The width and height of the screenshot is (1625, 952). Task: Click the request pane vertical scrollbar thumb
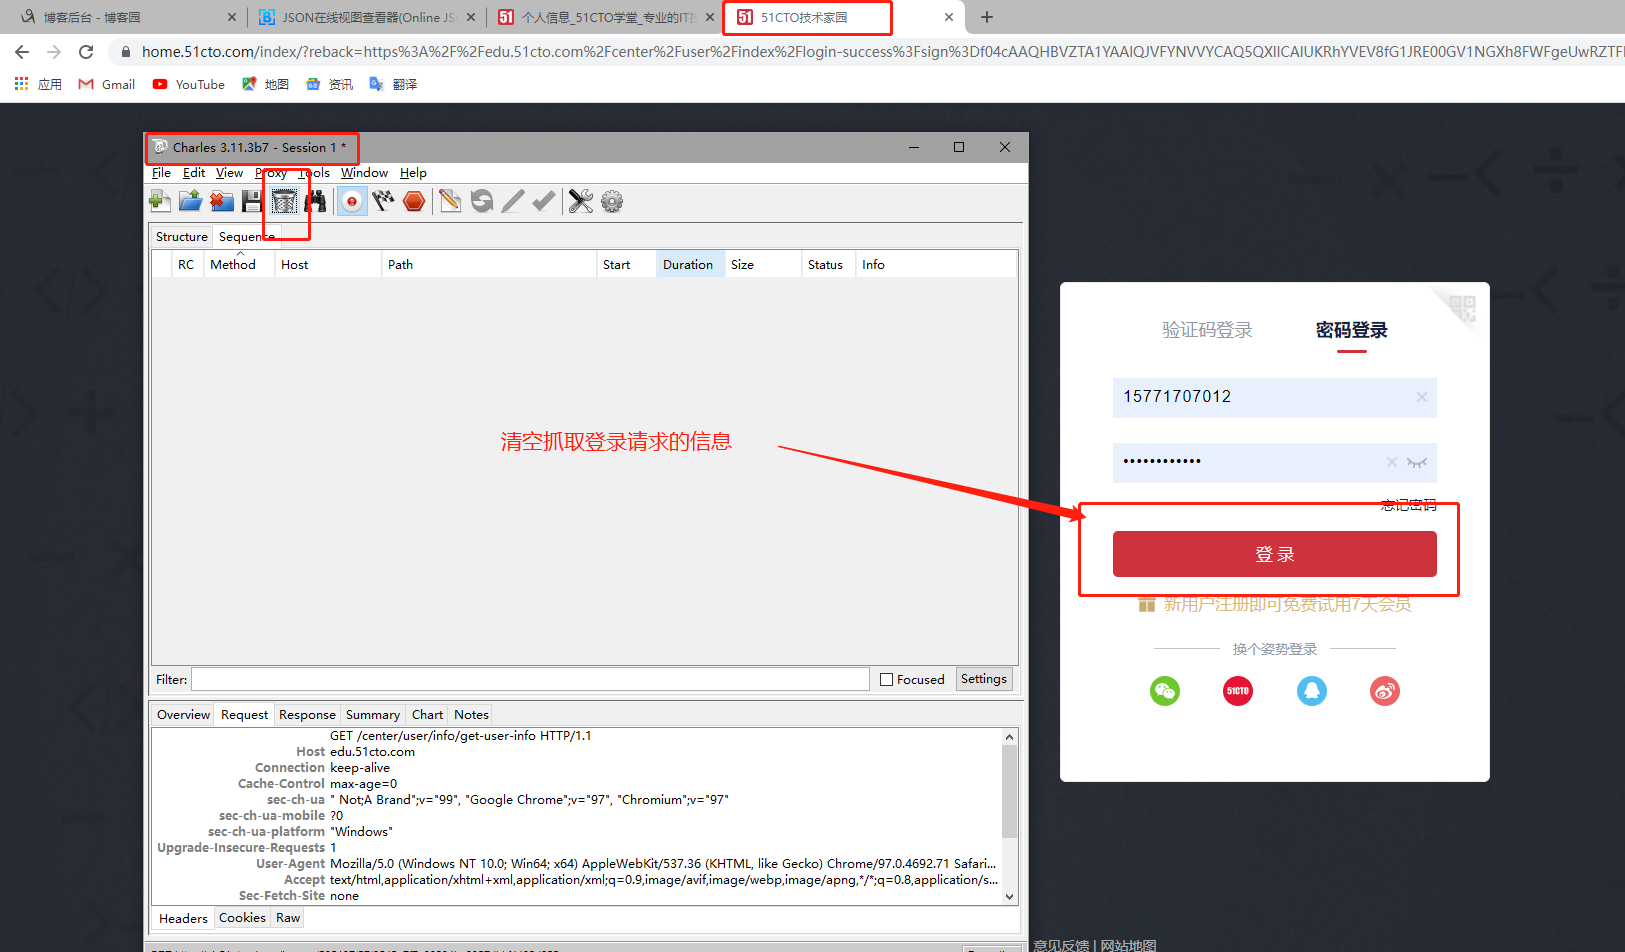[1009, 791]
